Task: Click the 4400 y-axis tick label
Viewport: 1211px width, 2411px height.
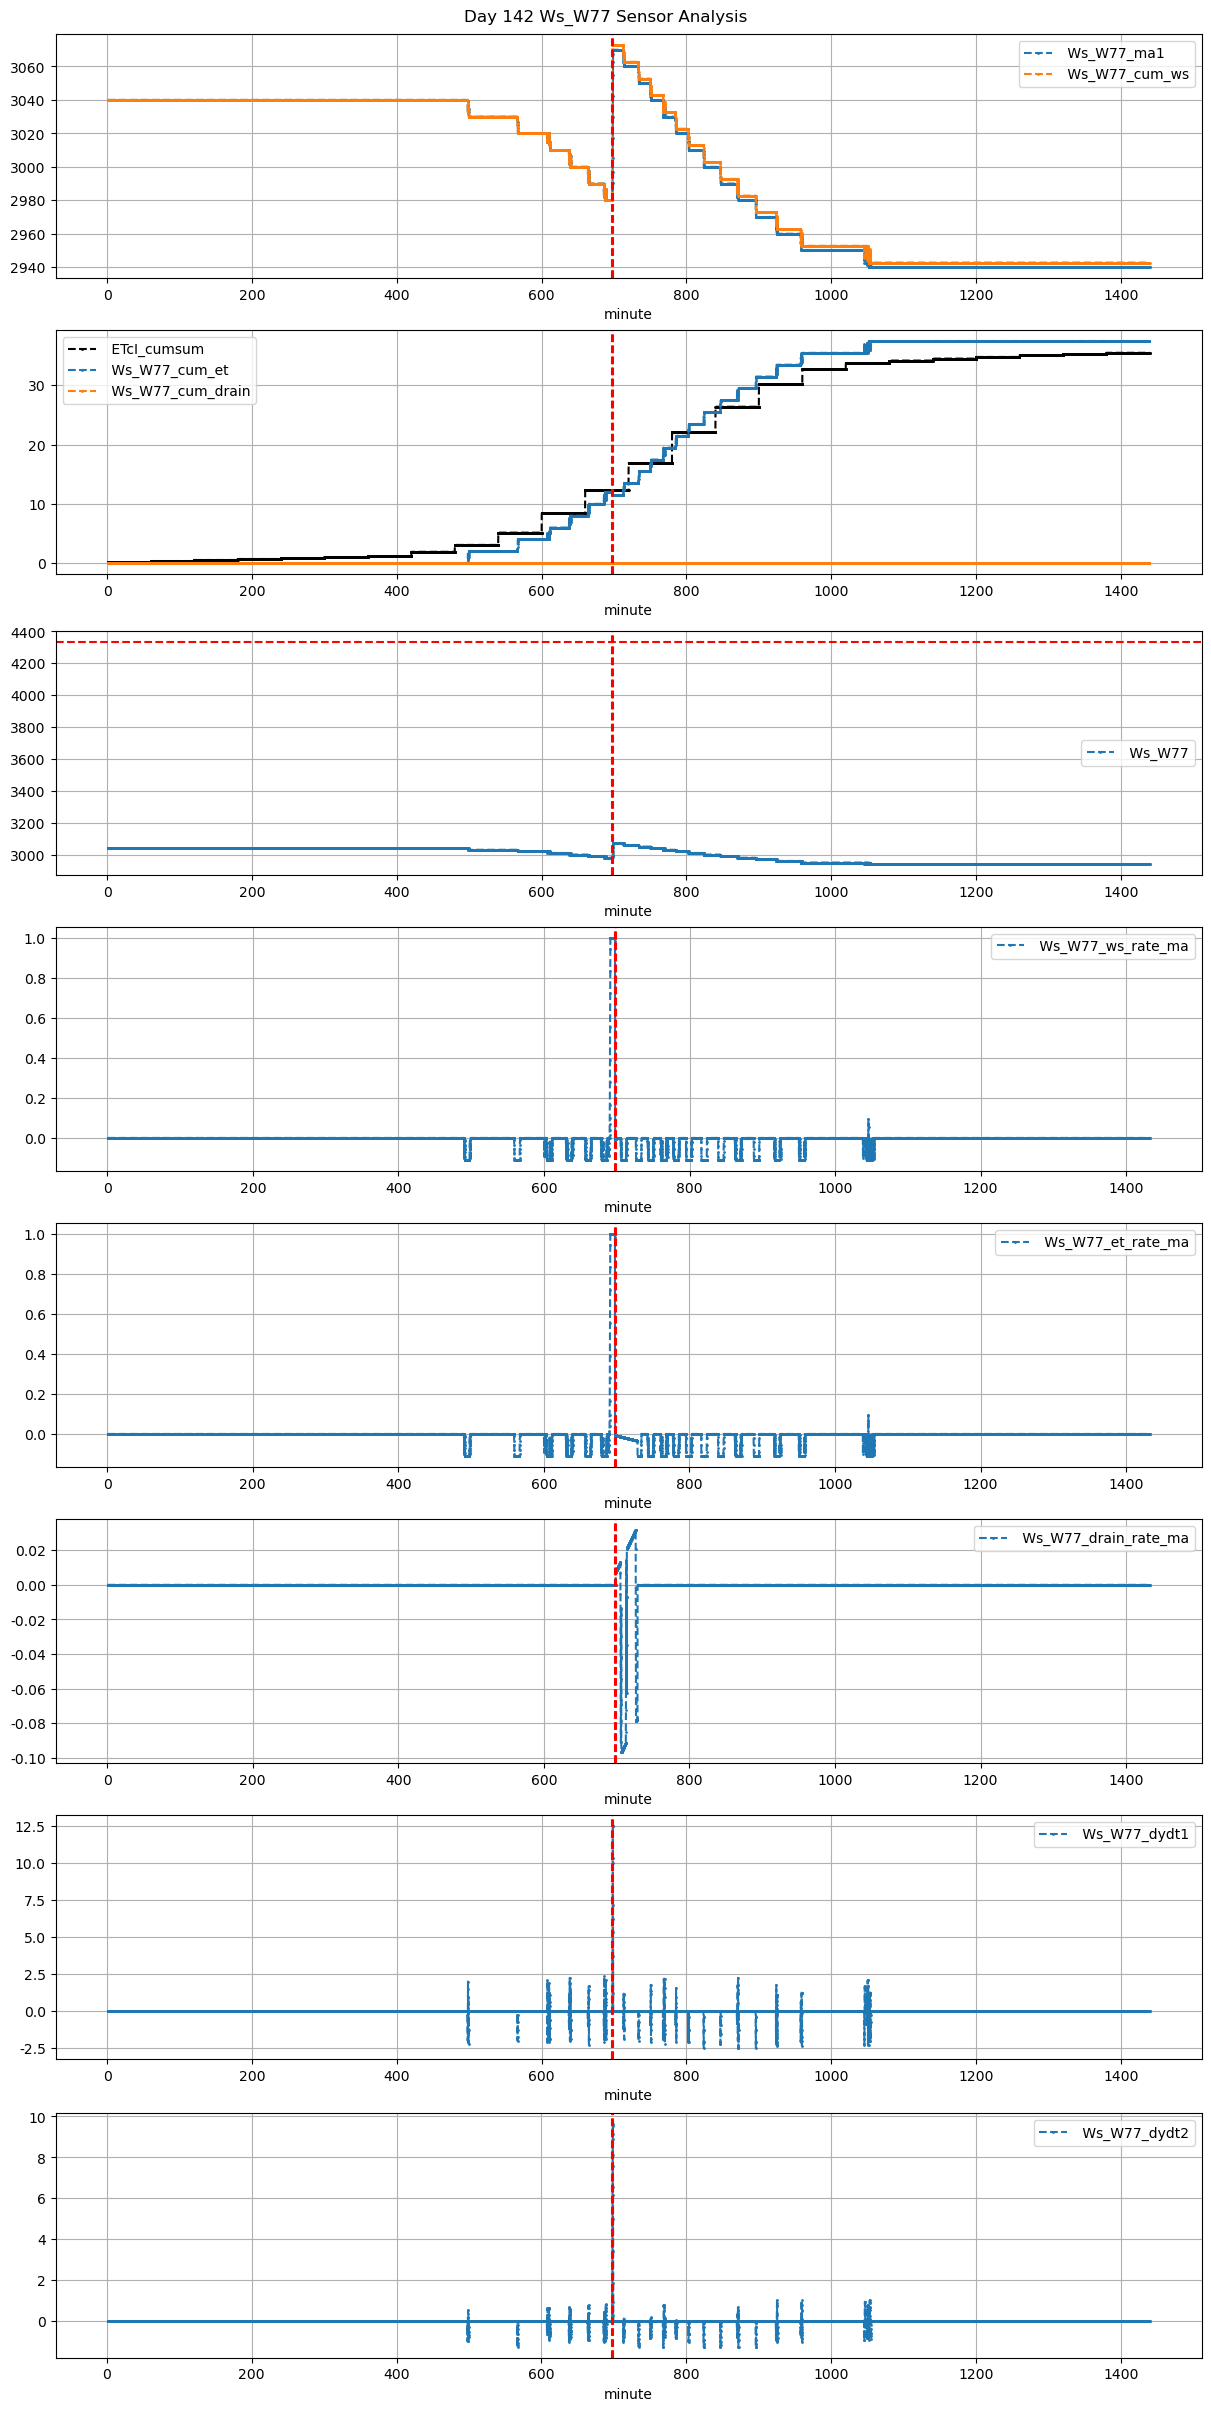Action: [27, 632]
